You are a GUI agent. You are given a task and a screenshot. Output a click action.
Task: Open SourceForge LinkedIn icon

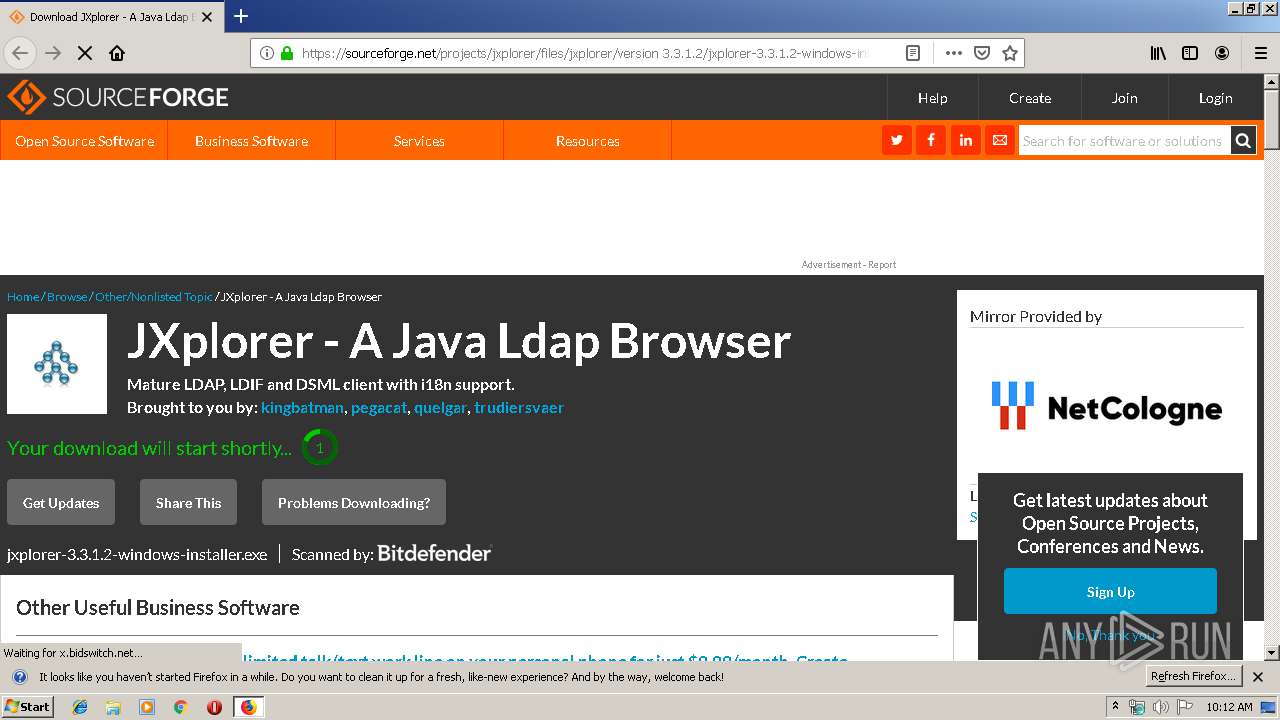(965, 141)
